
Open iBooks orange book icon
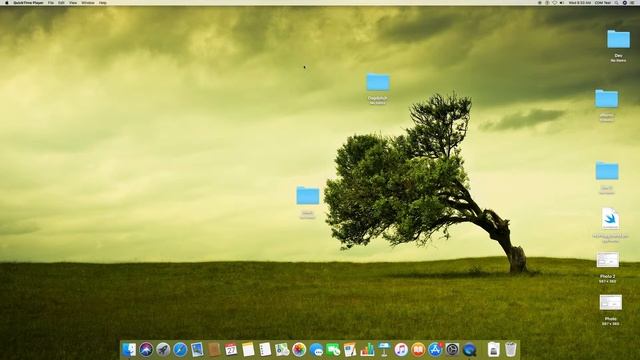click(418, 350)
